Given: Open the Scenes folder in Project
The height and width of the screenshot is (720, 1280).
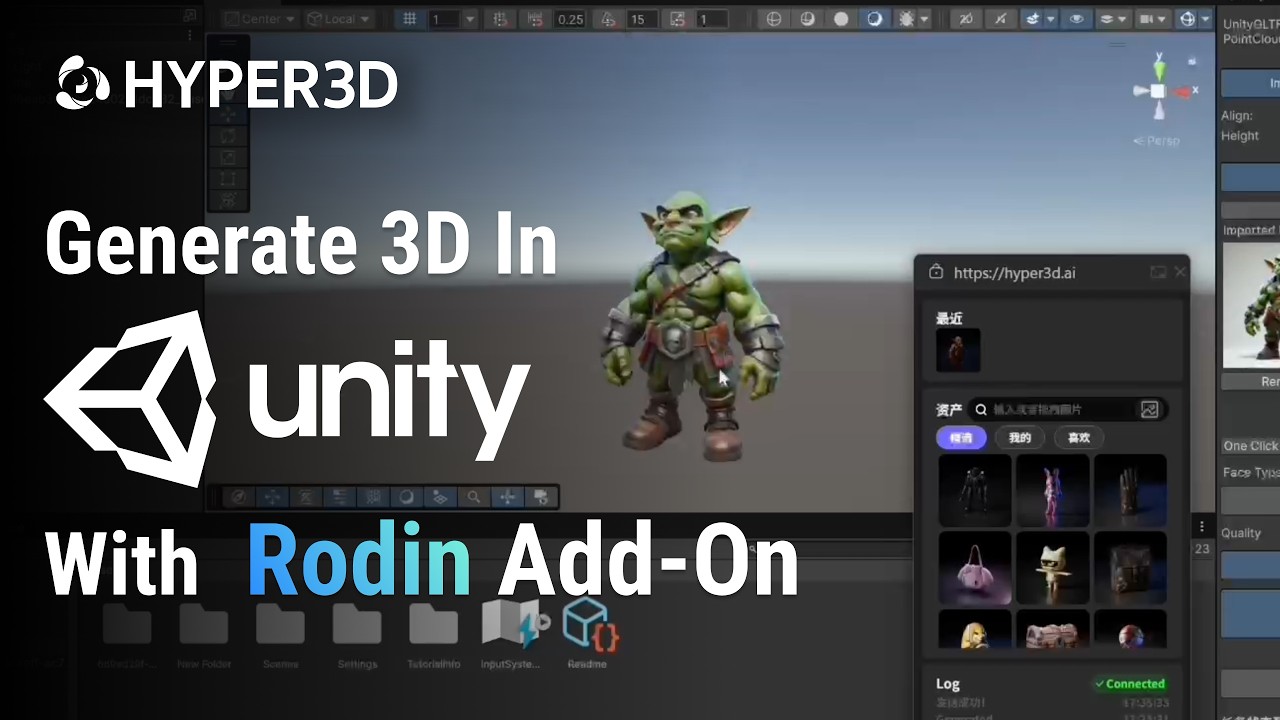Looking at the screenshot, I should pos(280,634).
